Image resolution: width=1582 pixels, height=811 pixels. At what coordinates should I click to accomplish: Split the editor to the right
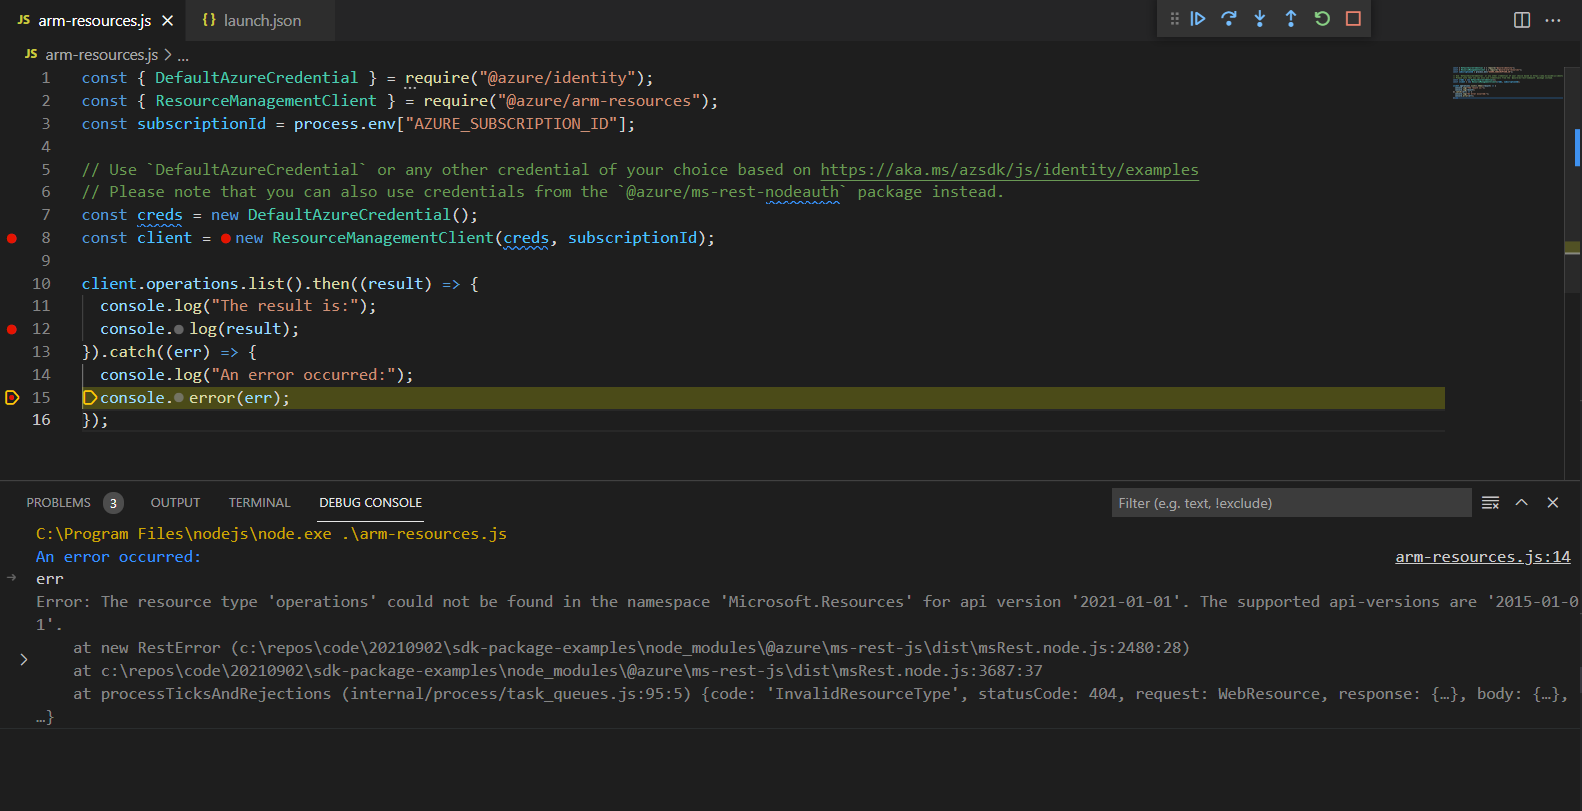coord(1522,20)
